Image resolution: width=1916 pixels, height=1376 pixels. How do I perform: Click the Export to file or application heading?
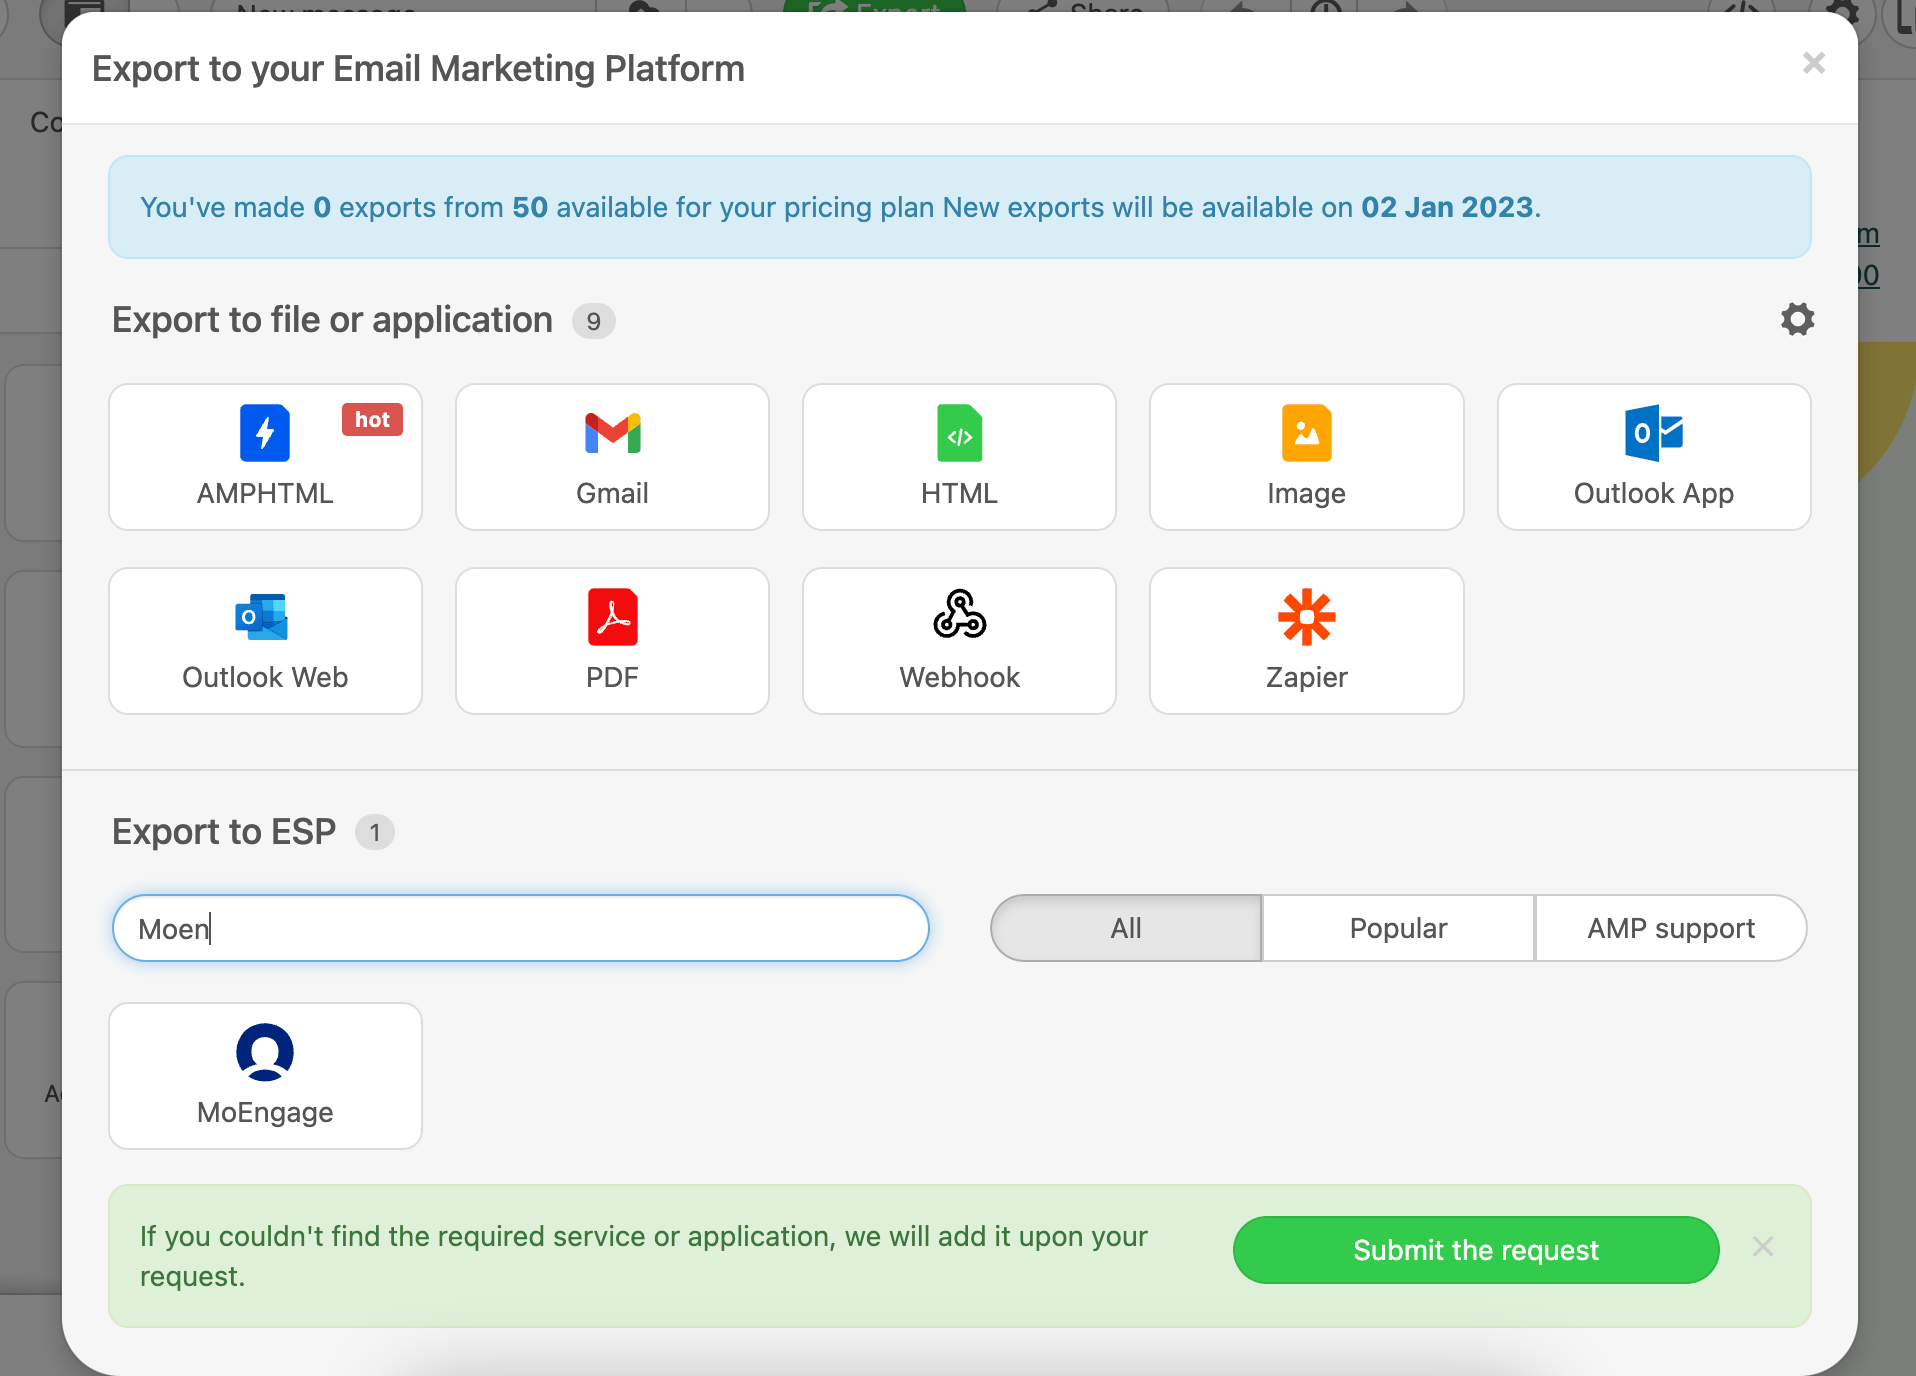tap(332, 320)
